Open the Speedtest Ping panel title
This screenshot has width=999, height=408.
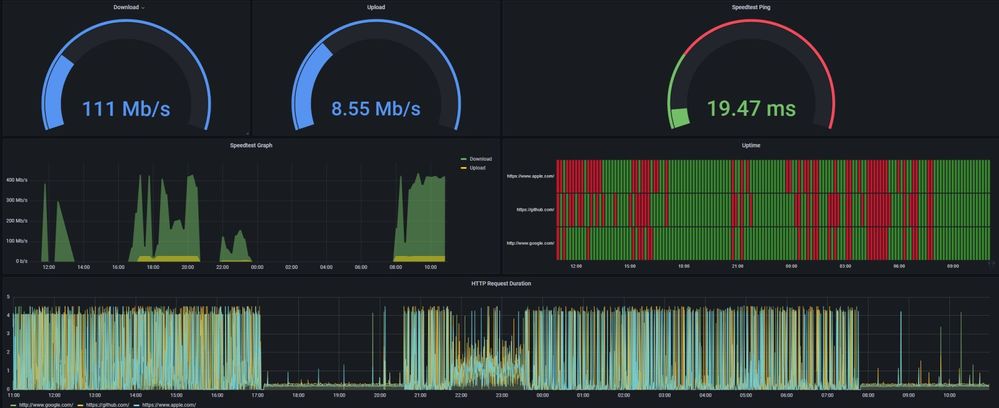tap(750, 7)
